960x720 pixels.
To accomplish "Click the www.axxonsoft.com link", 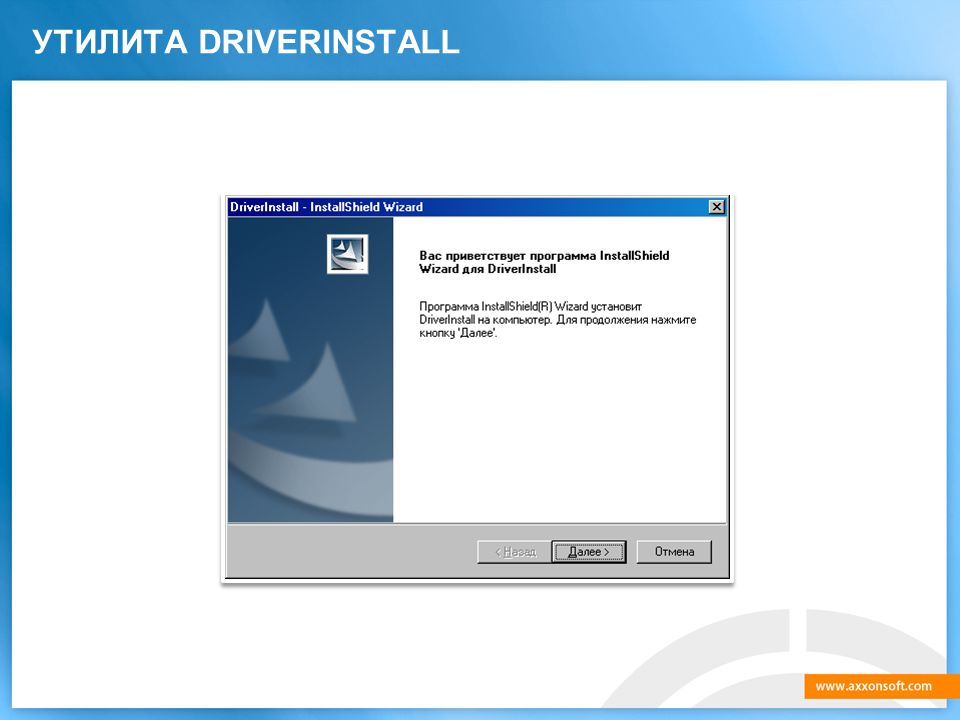I will click(x=874, y=686).
